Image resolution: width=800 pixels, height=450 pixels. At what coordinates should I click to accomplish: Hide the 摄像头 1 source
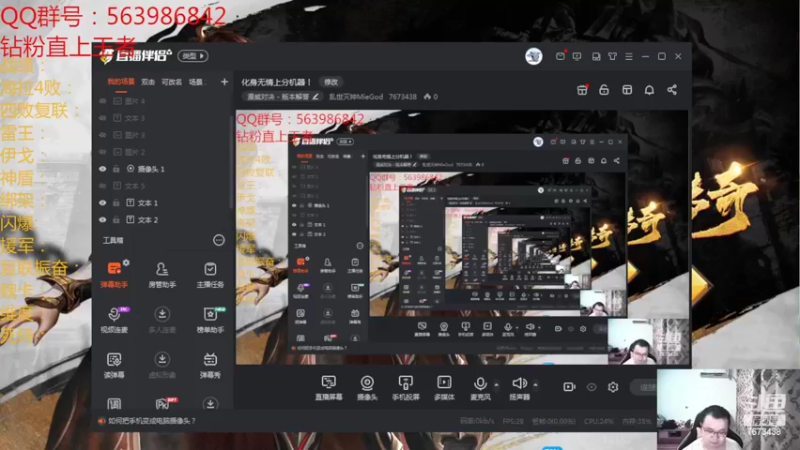(x=103, y=169)
